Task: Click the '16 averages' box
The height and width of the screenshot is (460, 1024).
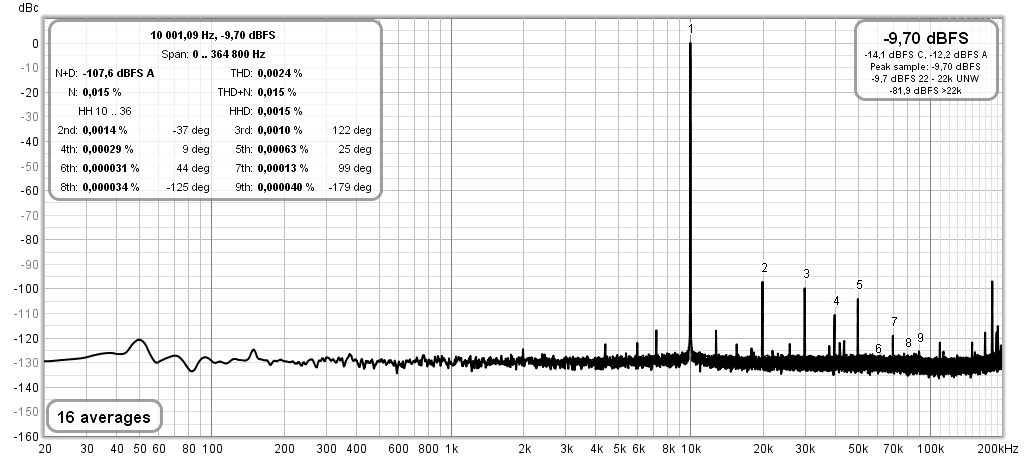Action: 104,417
